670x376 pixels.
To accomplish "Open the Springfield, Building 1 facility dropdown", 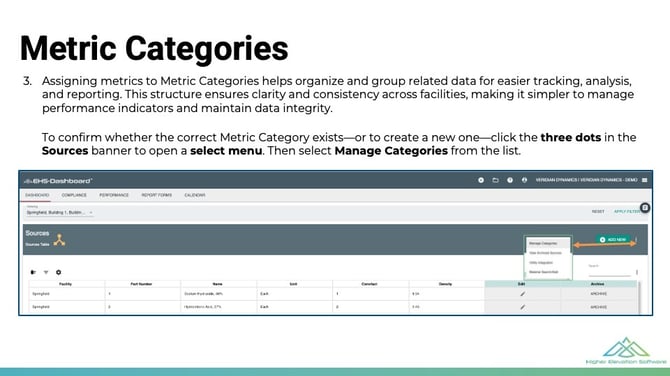I will [x=59, y=212].
